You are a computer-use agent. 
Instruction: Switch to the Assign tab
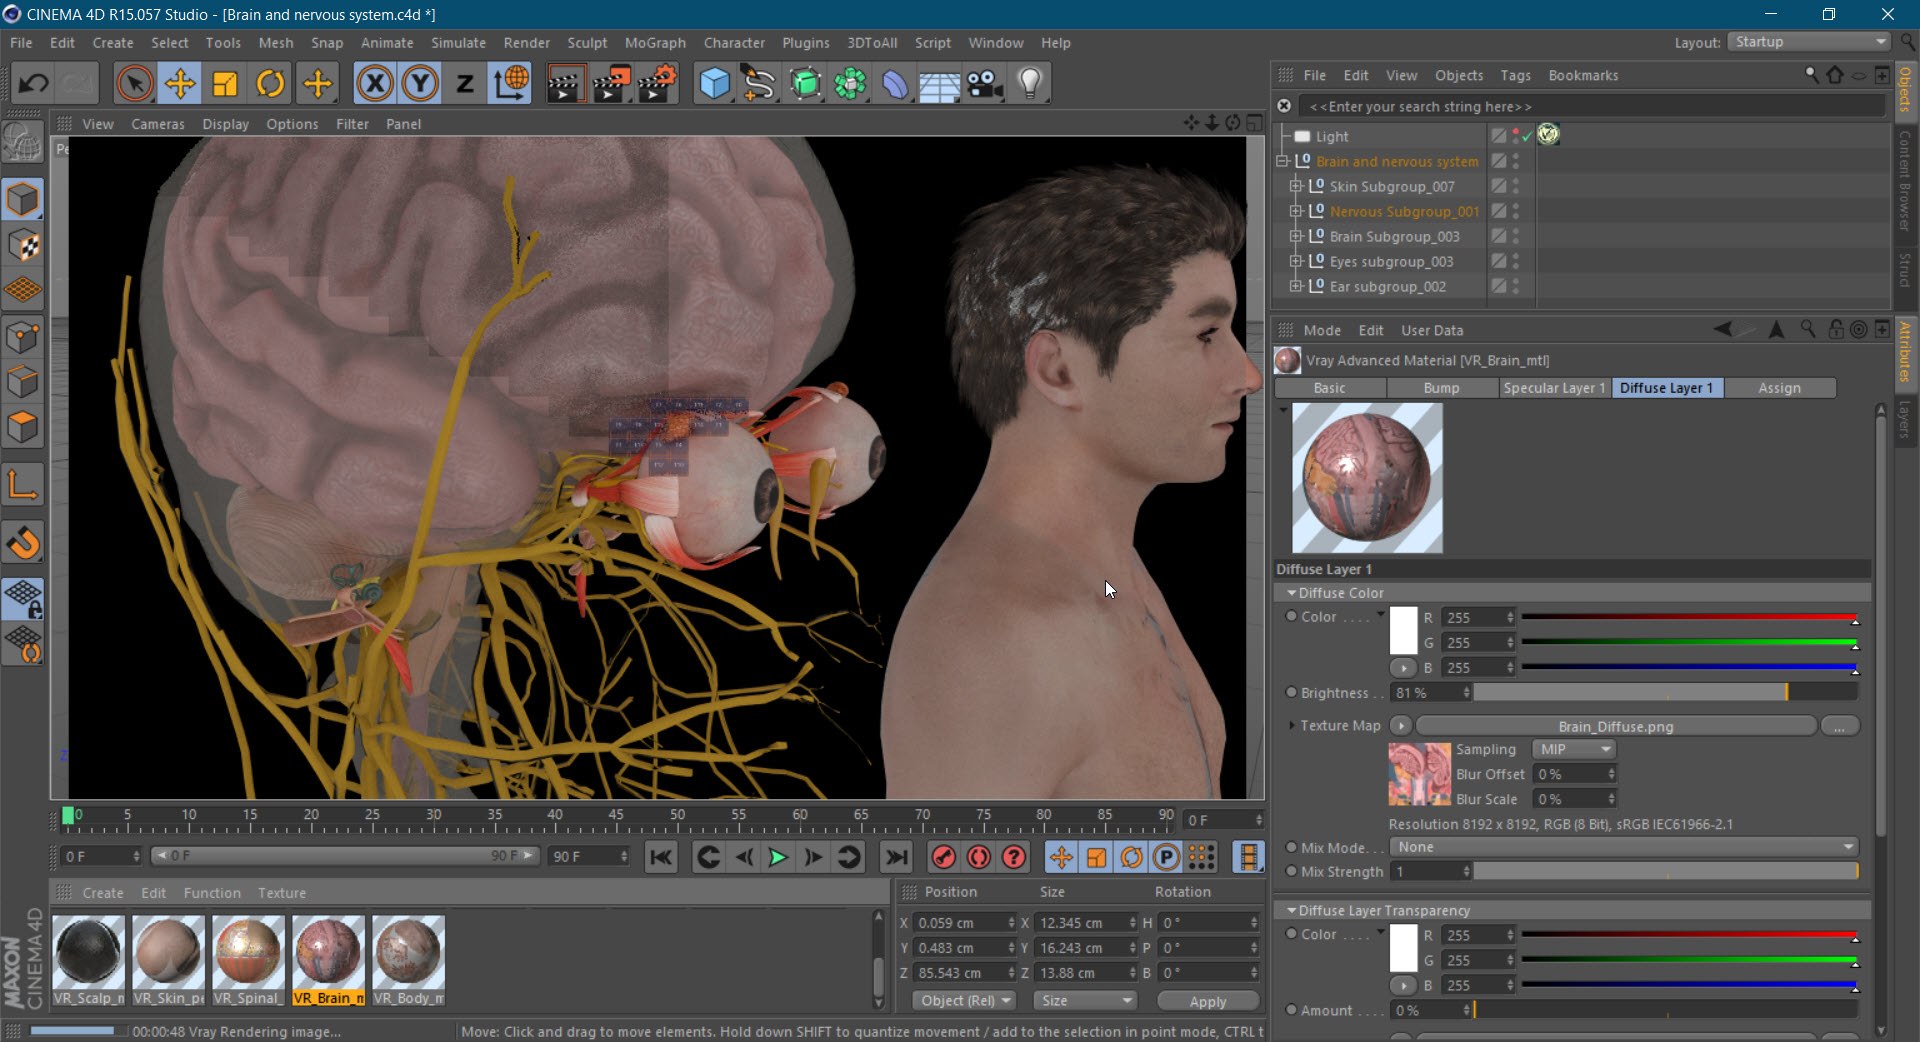(1779, 388)
